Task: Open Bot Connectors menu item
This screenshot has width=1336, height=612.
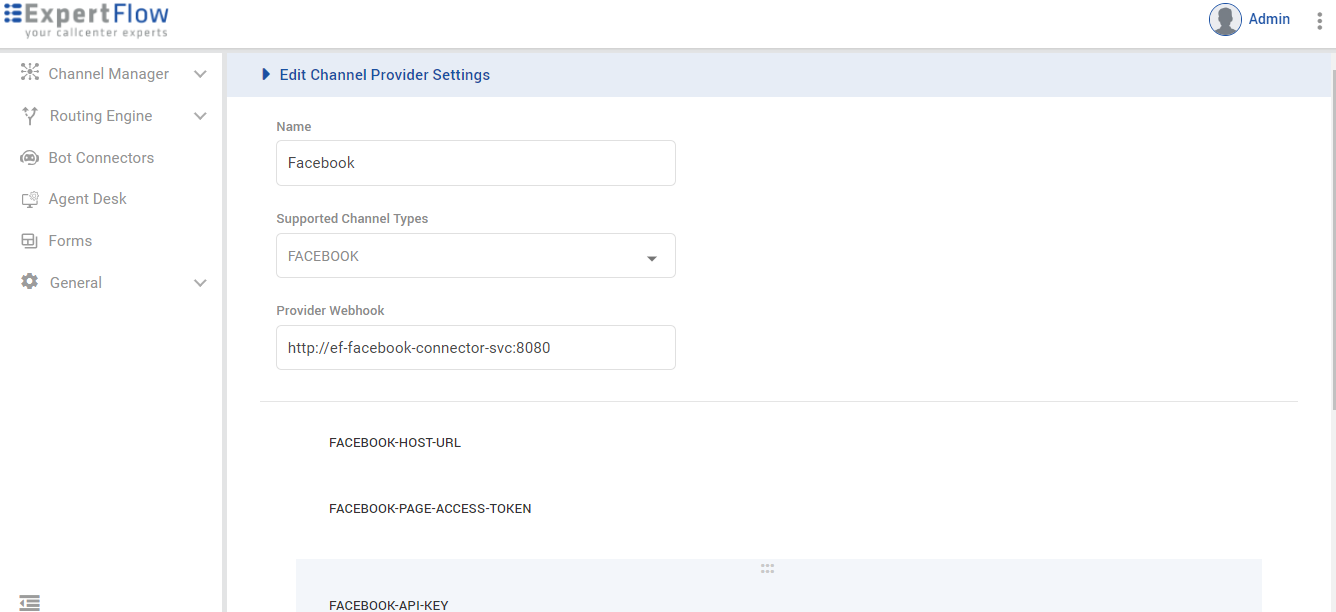Action: (x=101, y=158)
